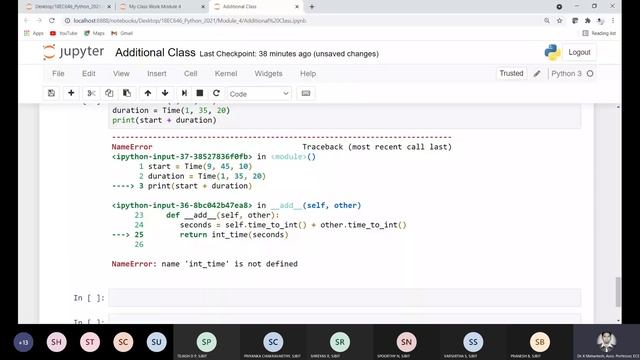Paste cells below icon

pyautogui.click(x=127, y=93)
